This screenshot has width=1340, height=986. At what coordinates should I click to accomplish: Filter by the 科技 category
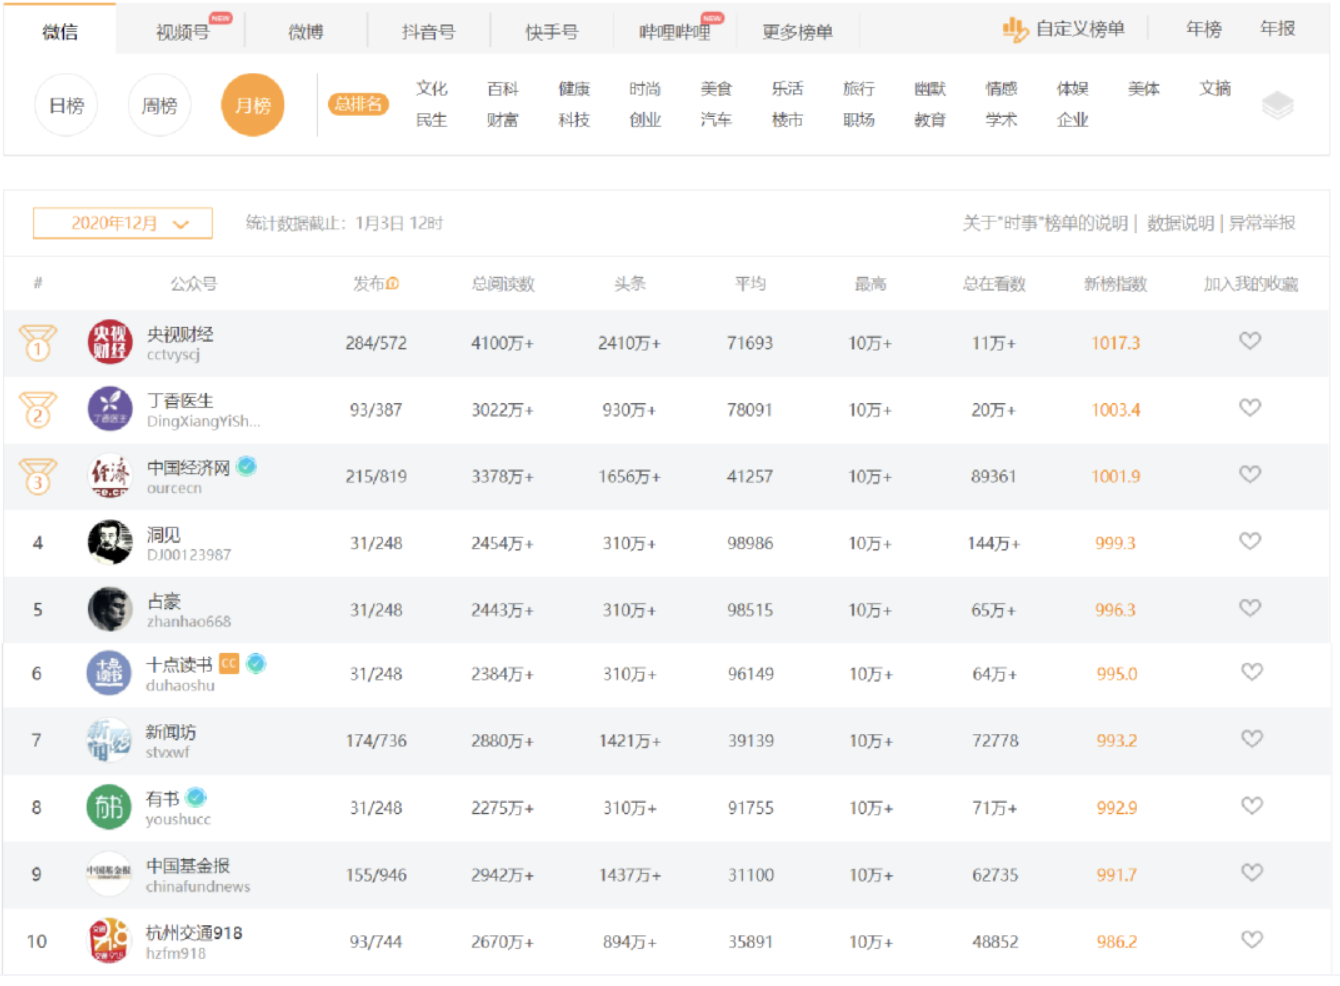pyautogui.click(x=574, y=120)
